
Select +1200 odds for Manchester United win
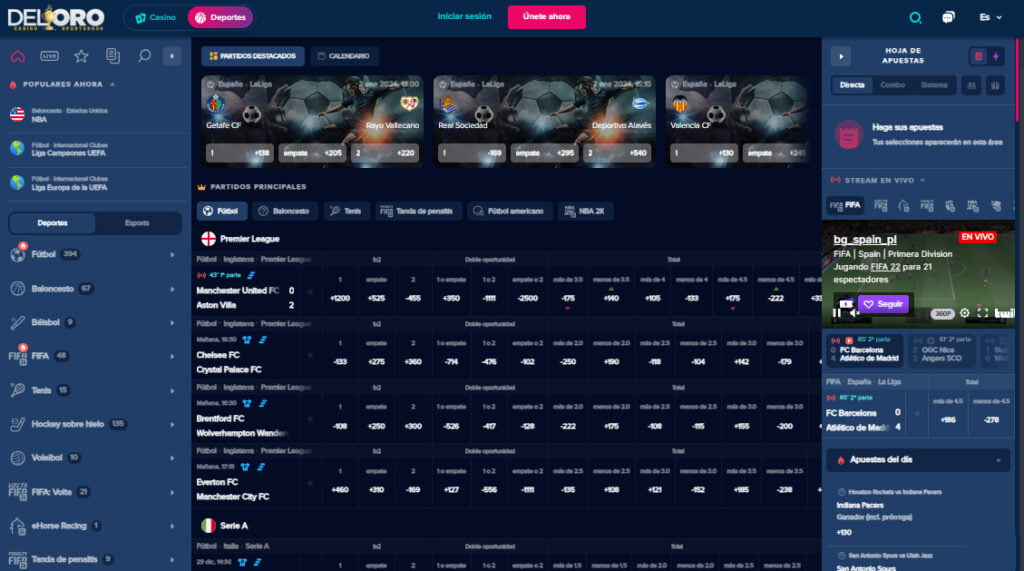coord(341,298)
